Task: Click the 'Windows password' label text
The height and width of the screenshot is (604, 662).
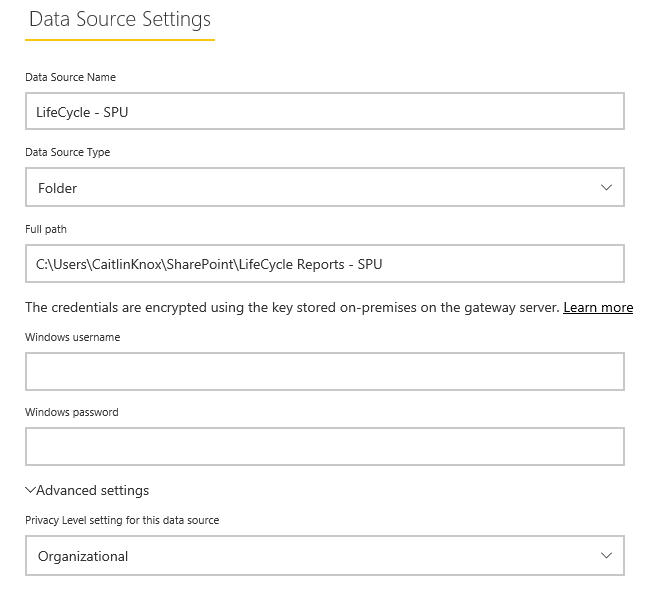Action: pos(72,412)
